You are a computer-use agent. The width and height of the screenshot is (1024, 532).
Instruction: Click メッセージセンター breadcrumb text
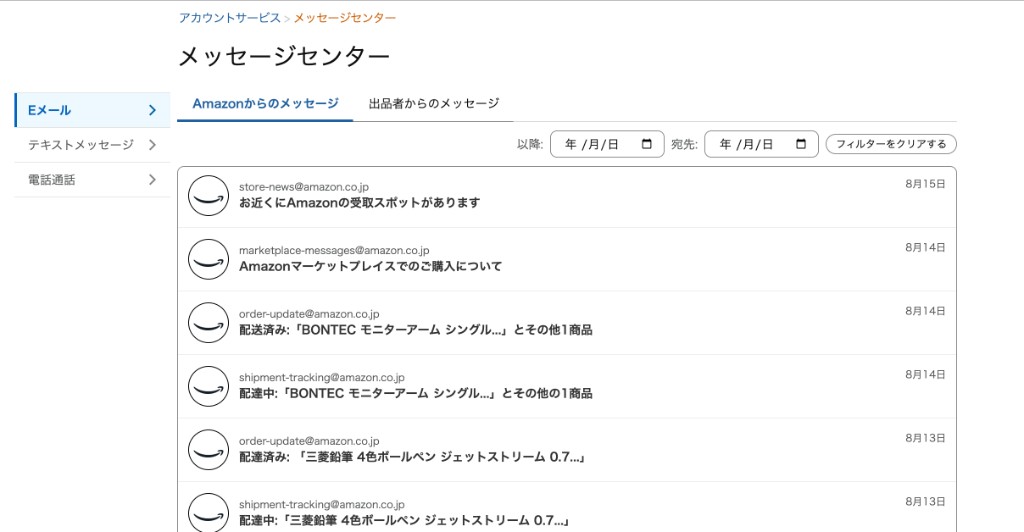click(344, 18)
